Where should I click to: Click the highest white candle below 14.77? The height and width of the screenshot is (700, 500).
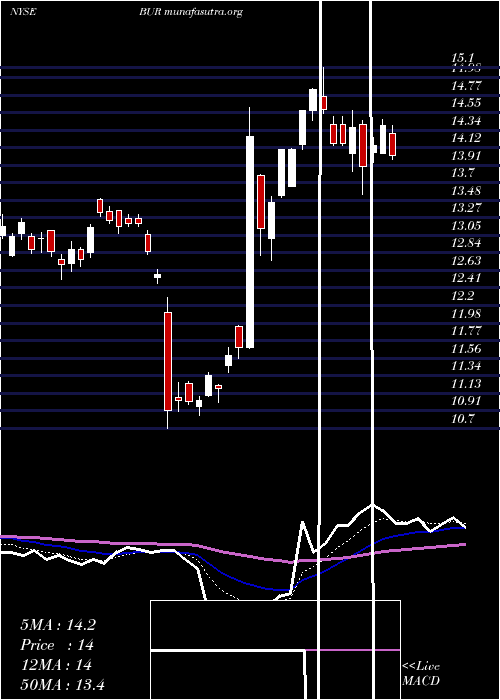pos(313,100)
